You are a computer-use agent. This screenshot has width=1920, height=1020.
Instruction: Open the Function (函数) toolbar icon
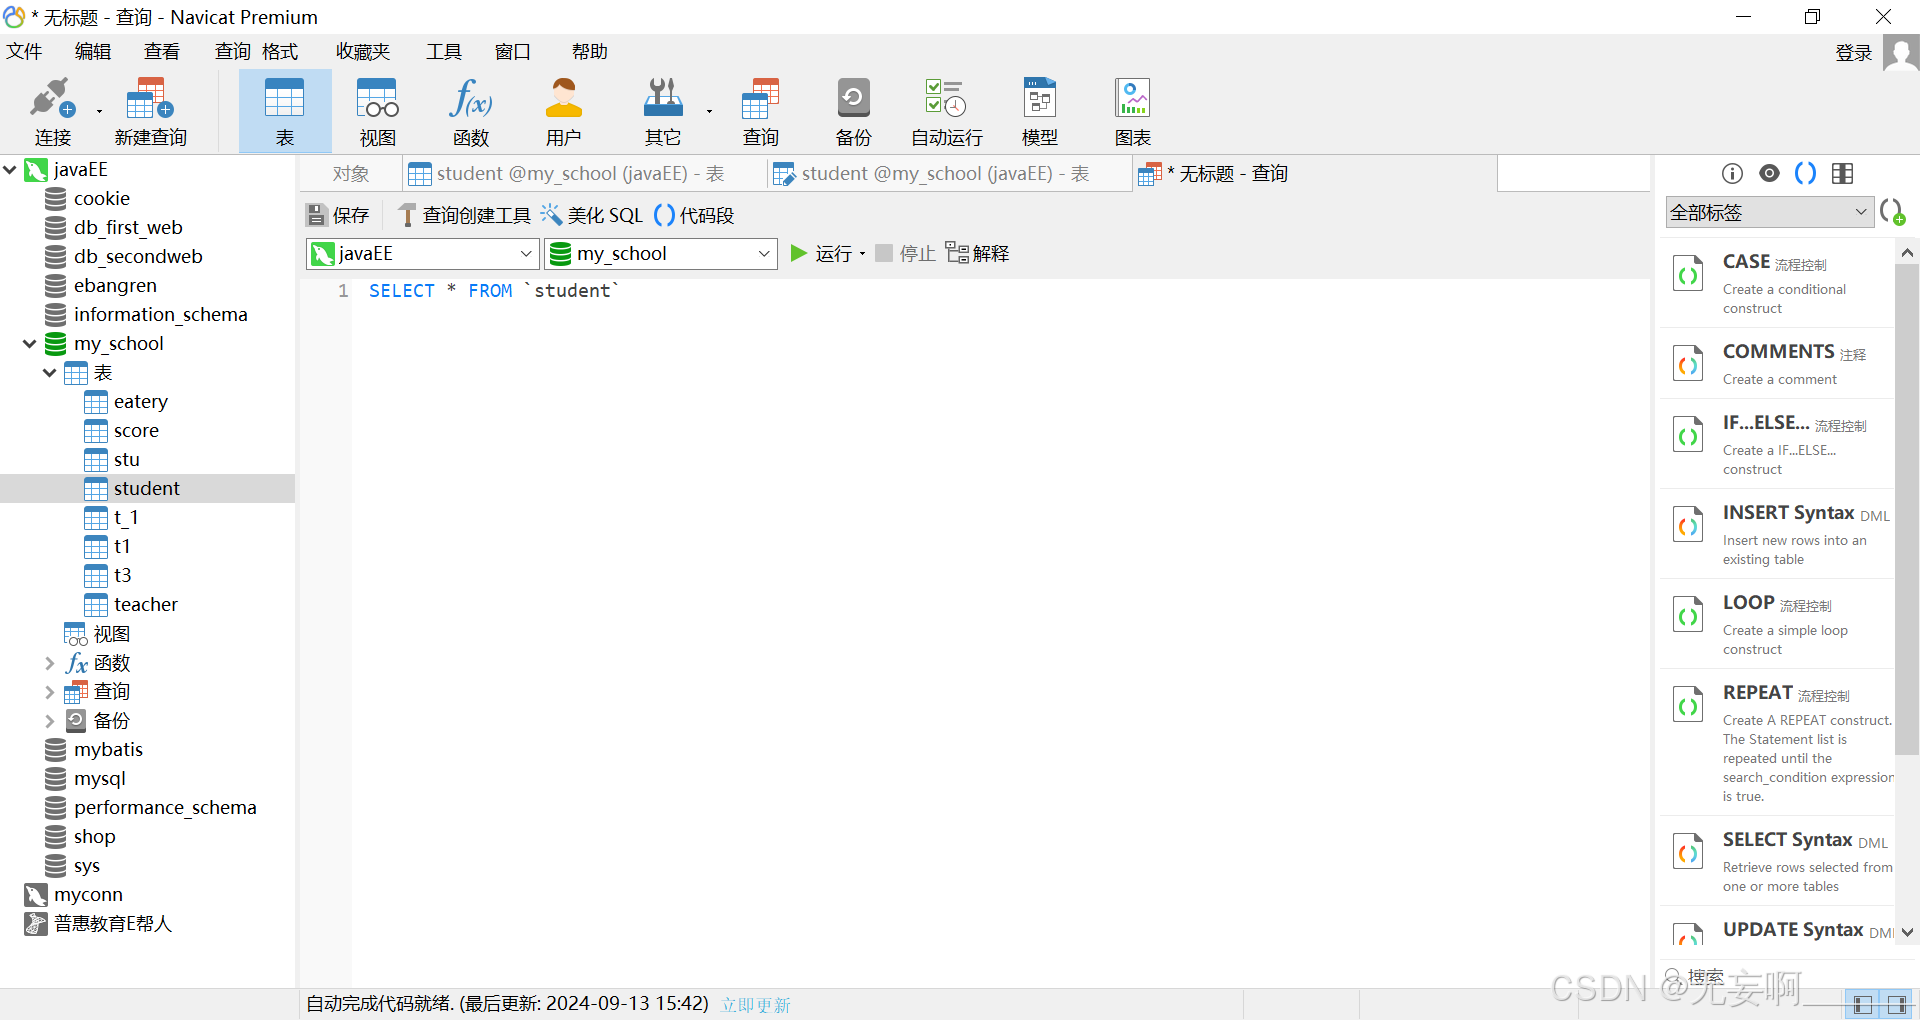click(471, 111)
